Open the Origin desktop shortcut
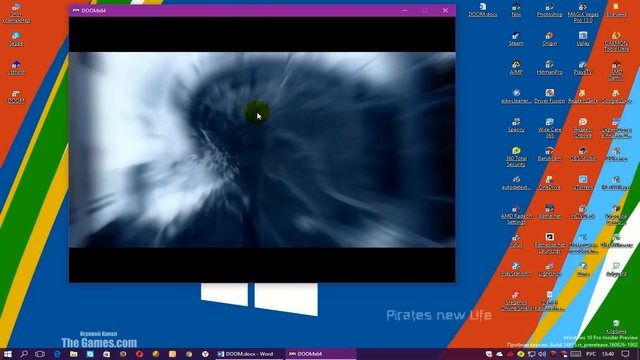 point(549,39)
